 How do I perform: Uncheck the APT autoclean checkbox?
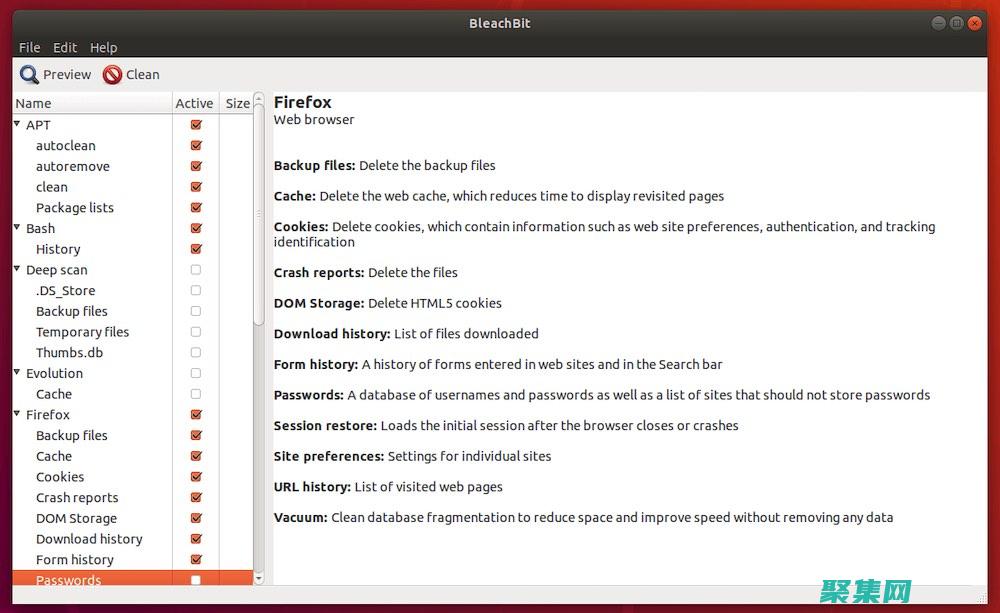point(196,146)
